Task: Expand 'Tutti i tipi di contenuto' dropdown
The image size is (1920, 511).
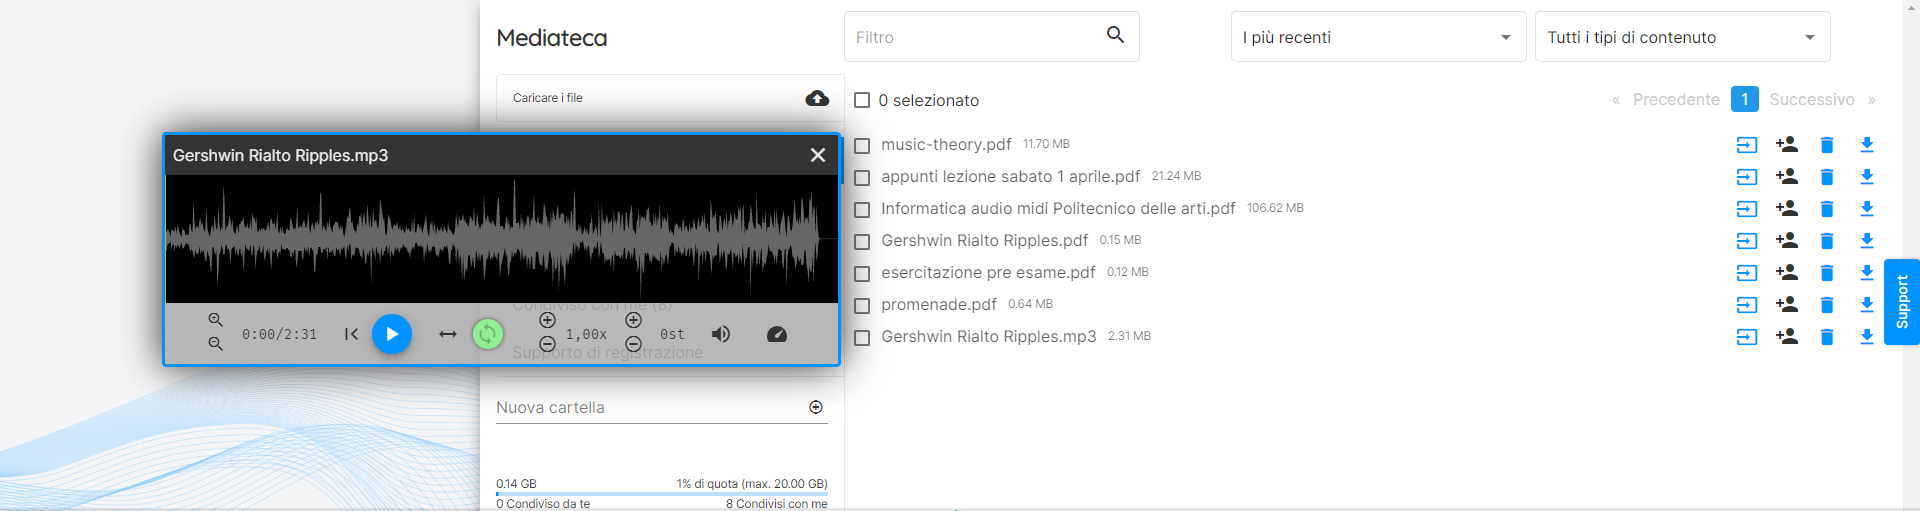Action: point(1681,37)
